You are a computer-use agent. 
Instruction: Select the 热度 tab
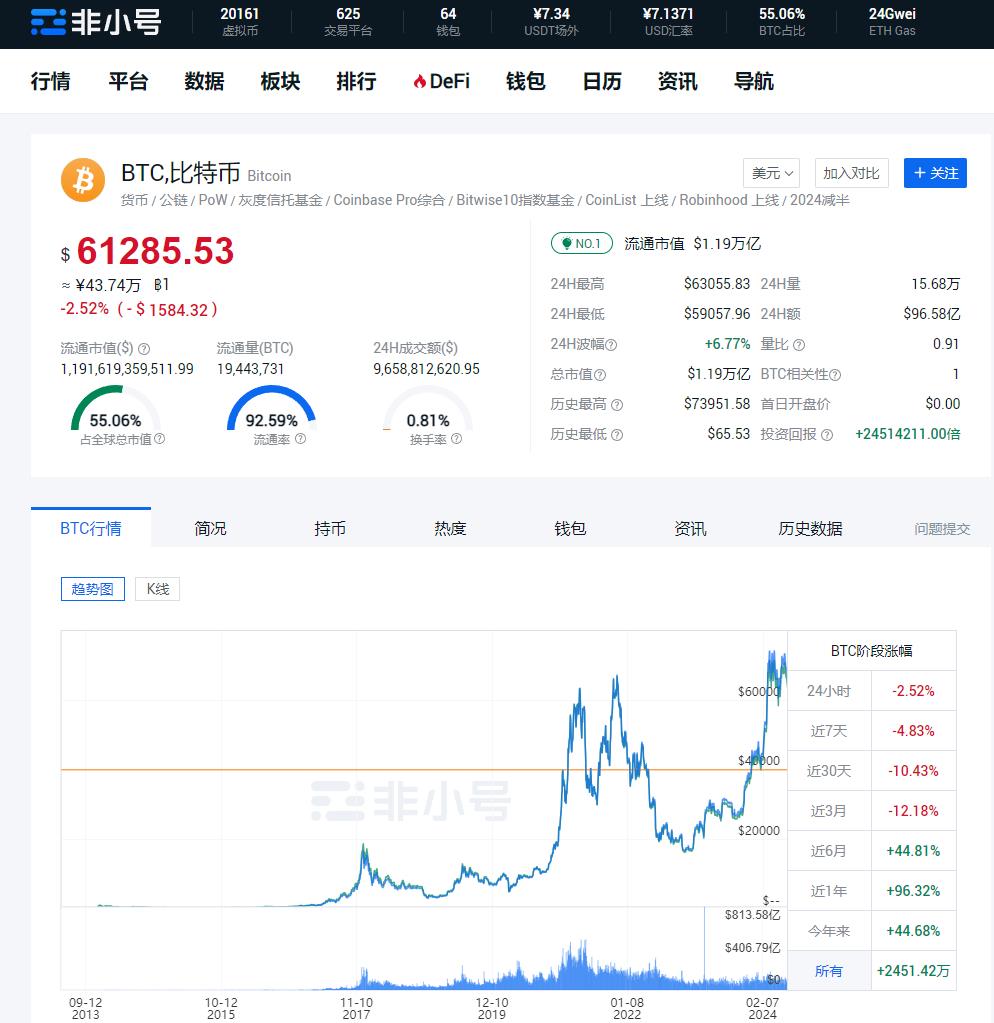point(450,528)
